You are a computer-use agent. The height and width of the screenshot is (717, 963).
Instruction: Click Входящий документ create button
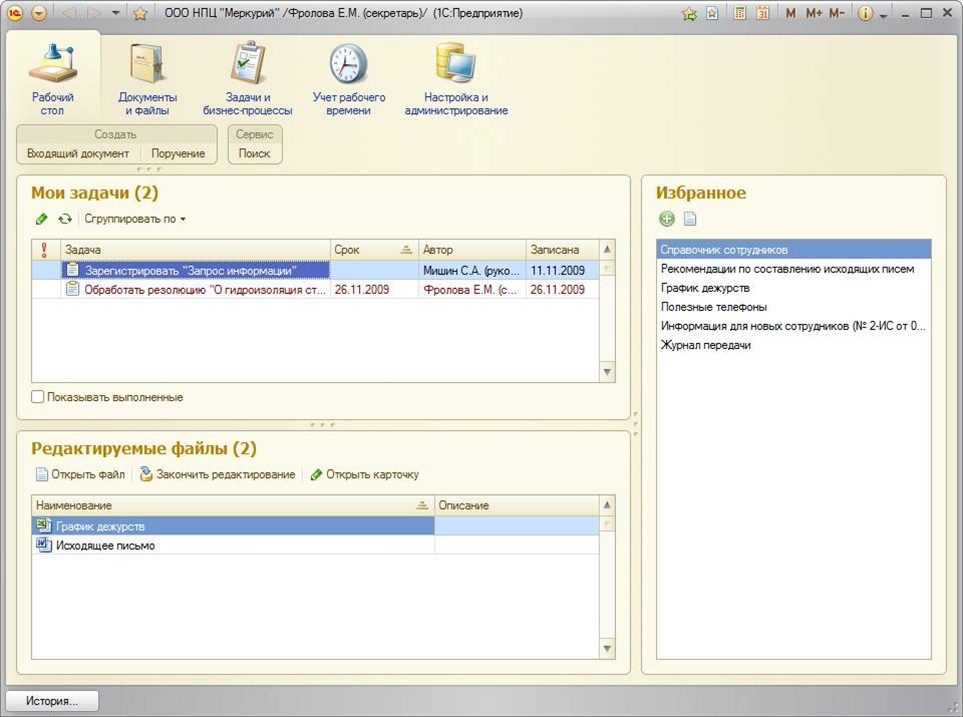[x=78, y=153]
